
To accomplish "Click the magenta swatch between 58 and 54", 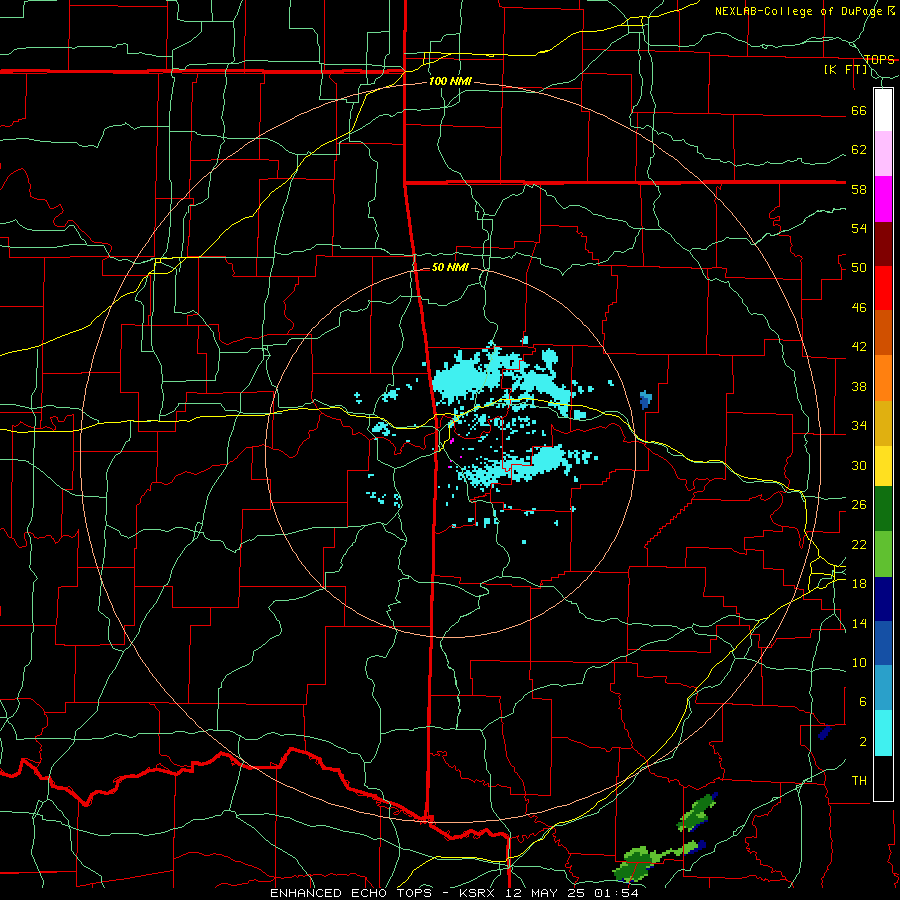I will point(883,199).
